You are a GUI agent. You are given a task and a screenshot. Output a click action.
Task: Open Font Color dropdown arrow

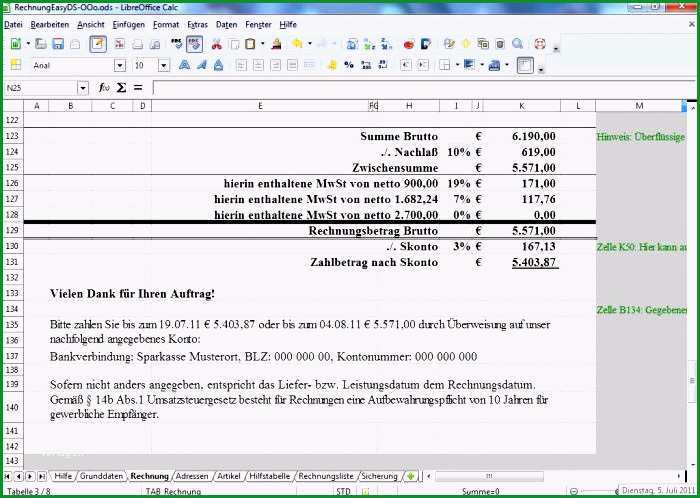pyautogui.click(x=507, y=66)
